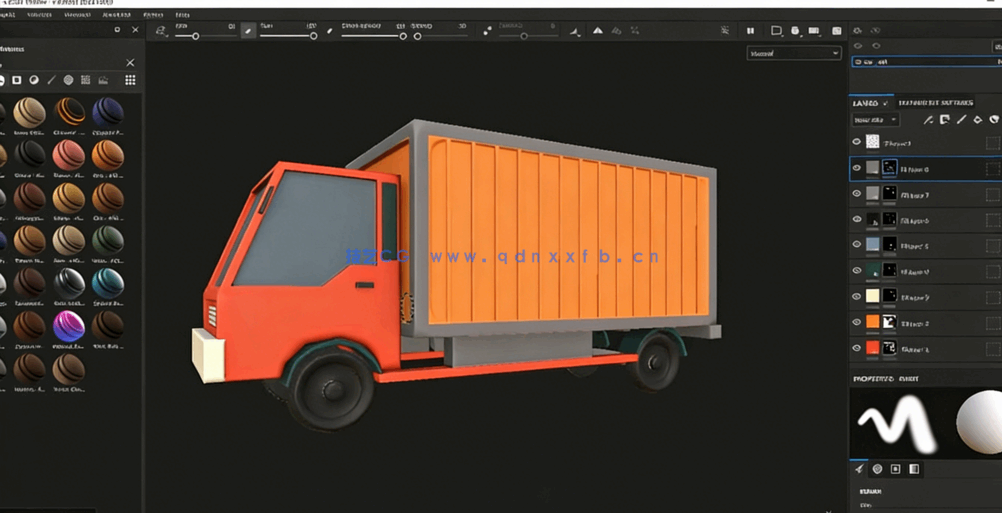Click the brush stroke preview thumbnail
The image size is (1002, 513).
[894, 421]
